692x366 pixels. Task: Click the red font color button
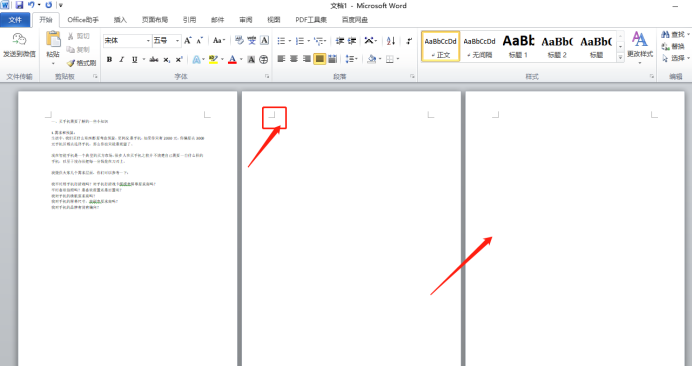point(232,59)
